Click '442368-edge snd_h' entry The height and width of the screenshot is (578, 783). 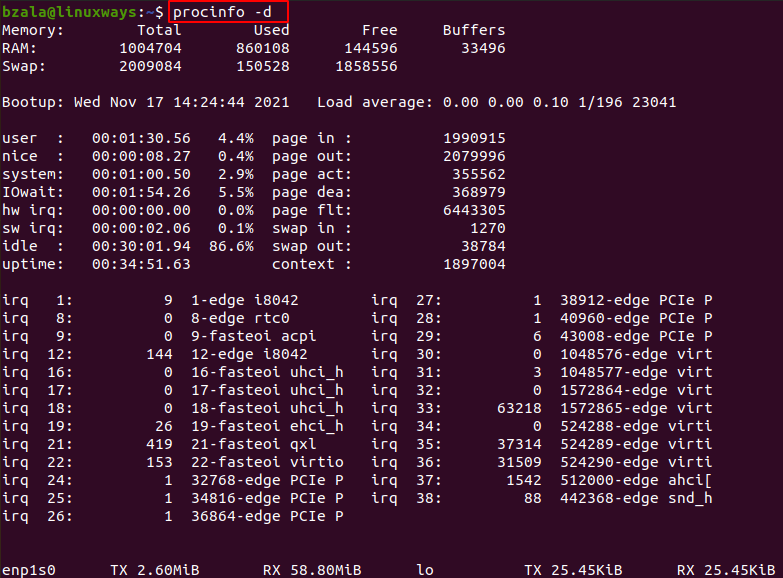click(636, 498)
